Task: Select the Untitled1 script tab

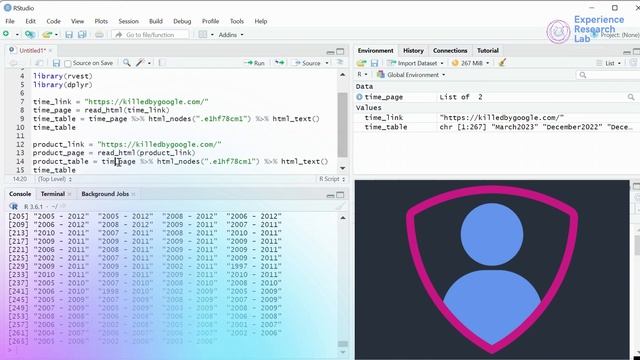Action: [32, 51]
